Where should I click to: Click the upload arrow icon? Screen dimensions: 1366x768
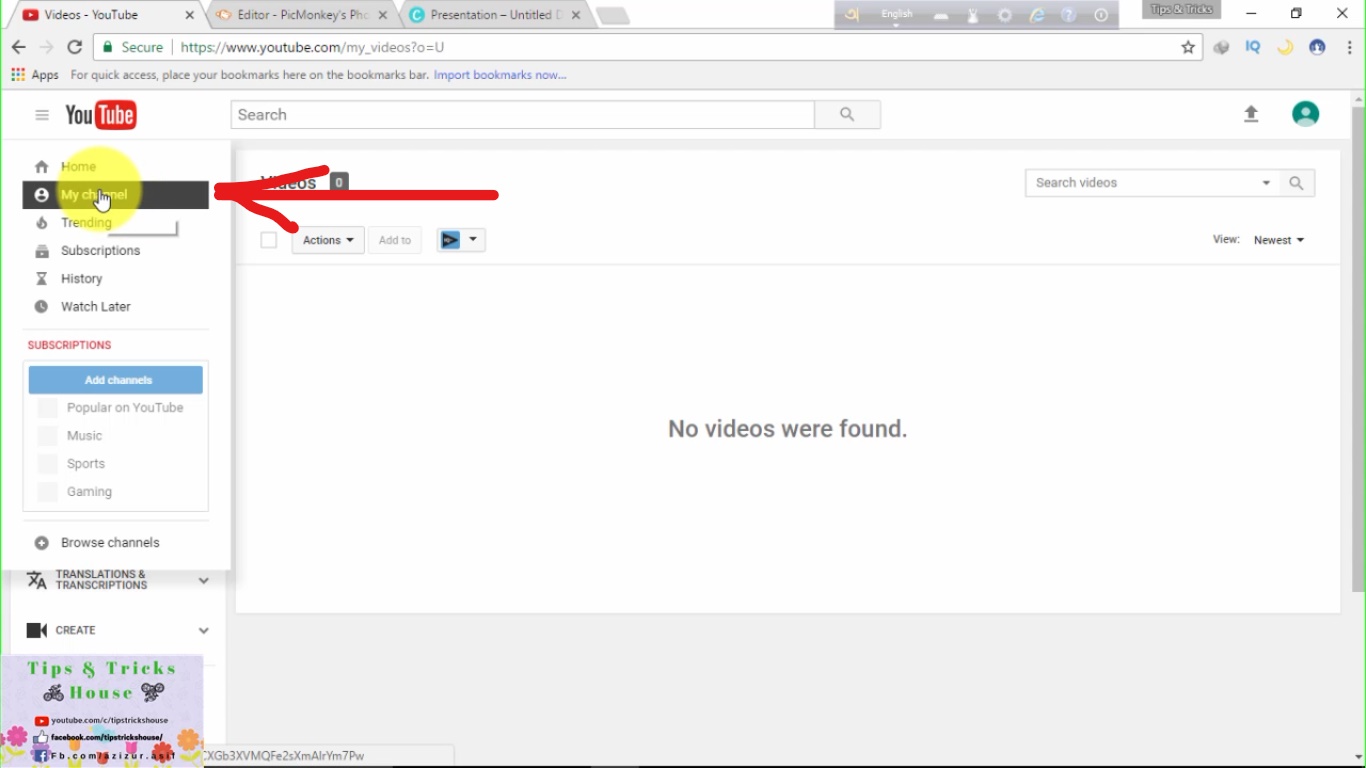1251,114
